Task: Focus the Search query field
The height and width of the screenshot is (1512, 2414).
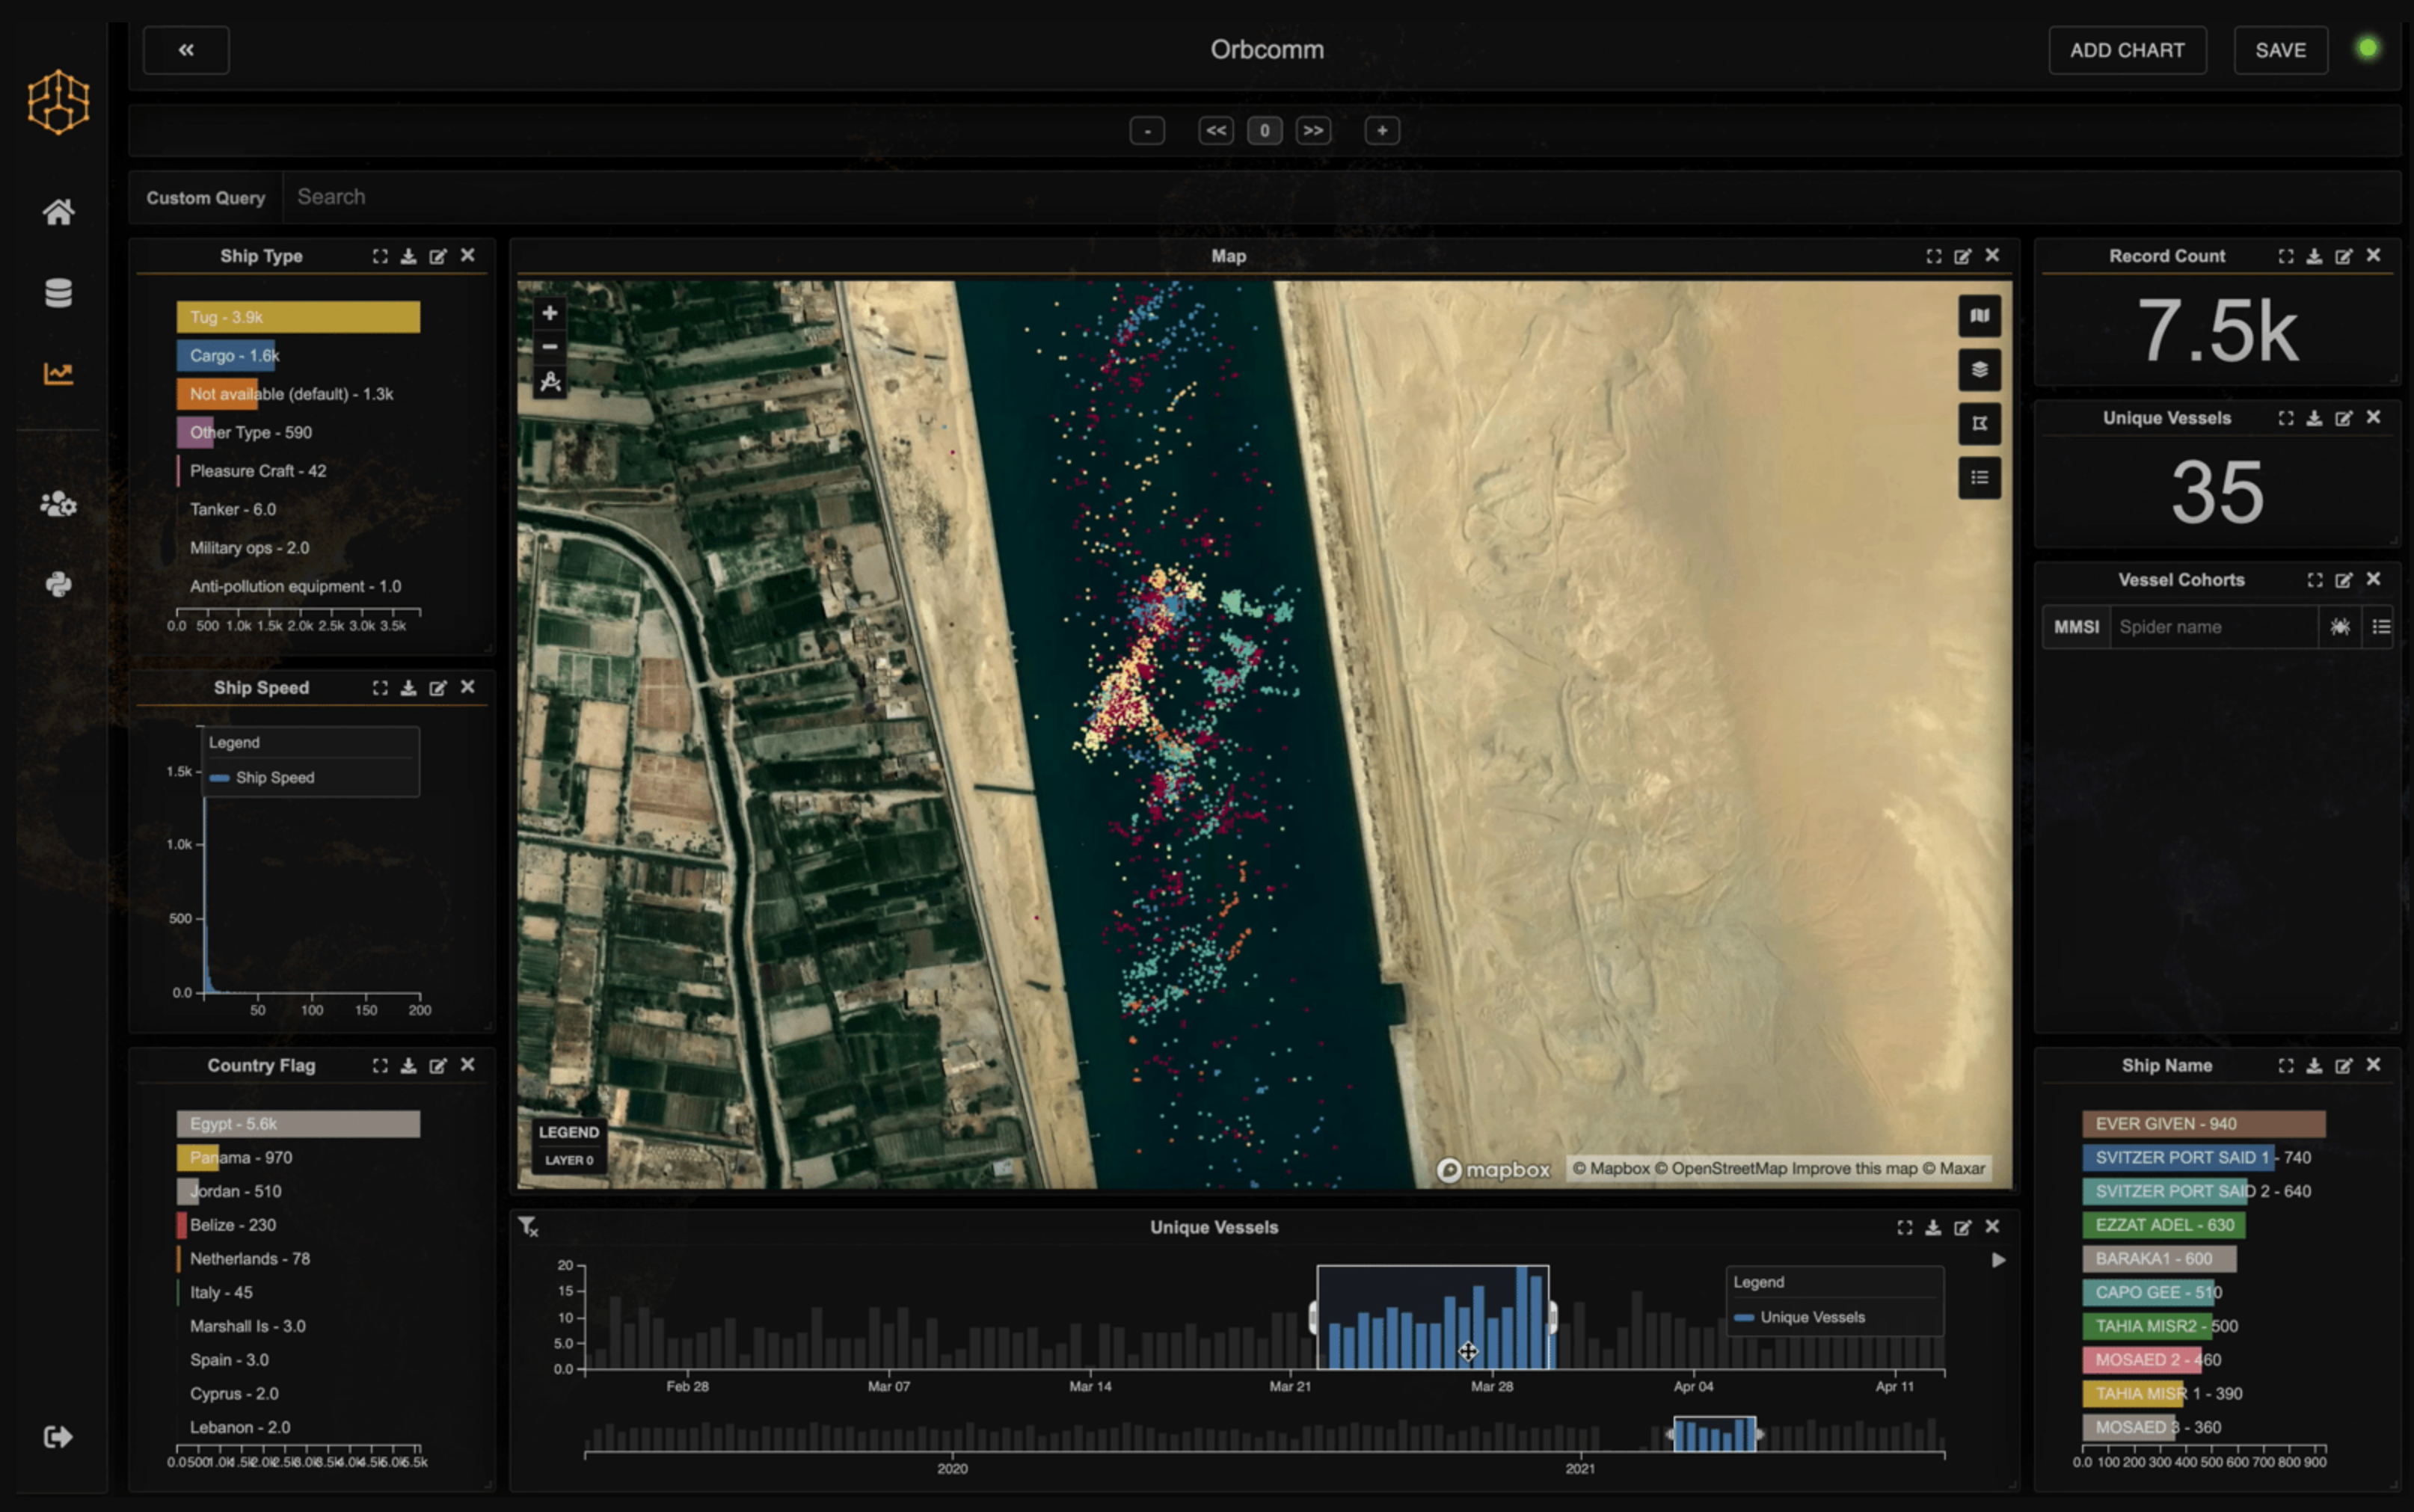Action: coord(1342,197)
